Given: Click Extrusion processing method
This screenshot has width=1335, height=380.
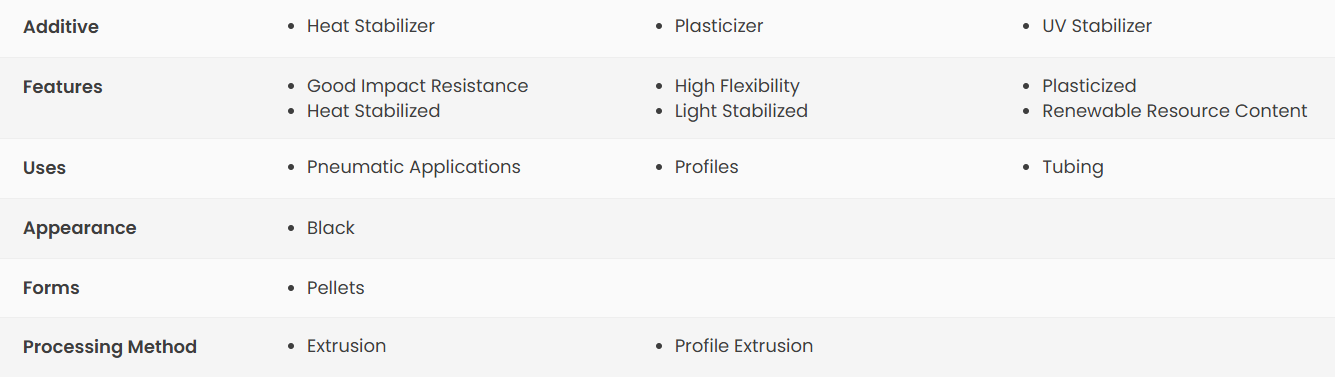Looking at the screenshot, I should 346,346.
